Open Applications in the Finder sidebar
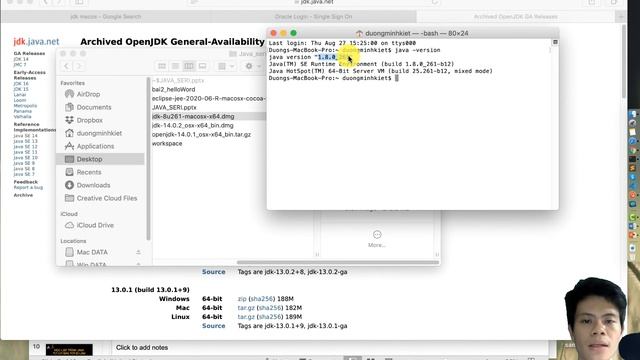The image size is (640, 360). coord(95,146)
